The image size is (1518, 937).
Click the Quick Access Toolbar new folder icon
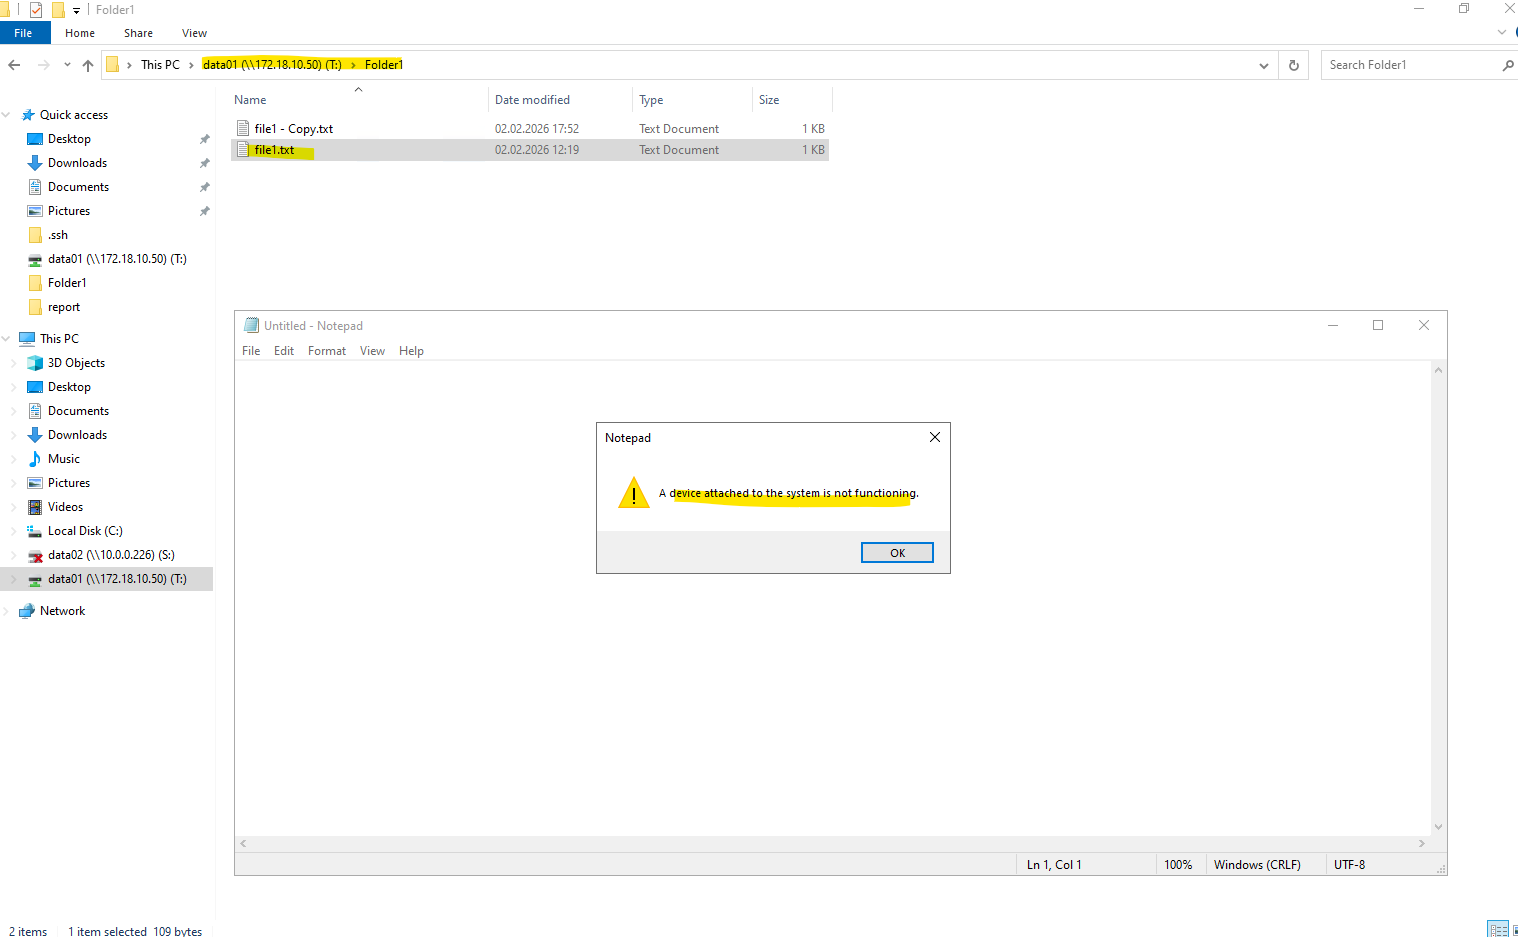(57, 10)
